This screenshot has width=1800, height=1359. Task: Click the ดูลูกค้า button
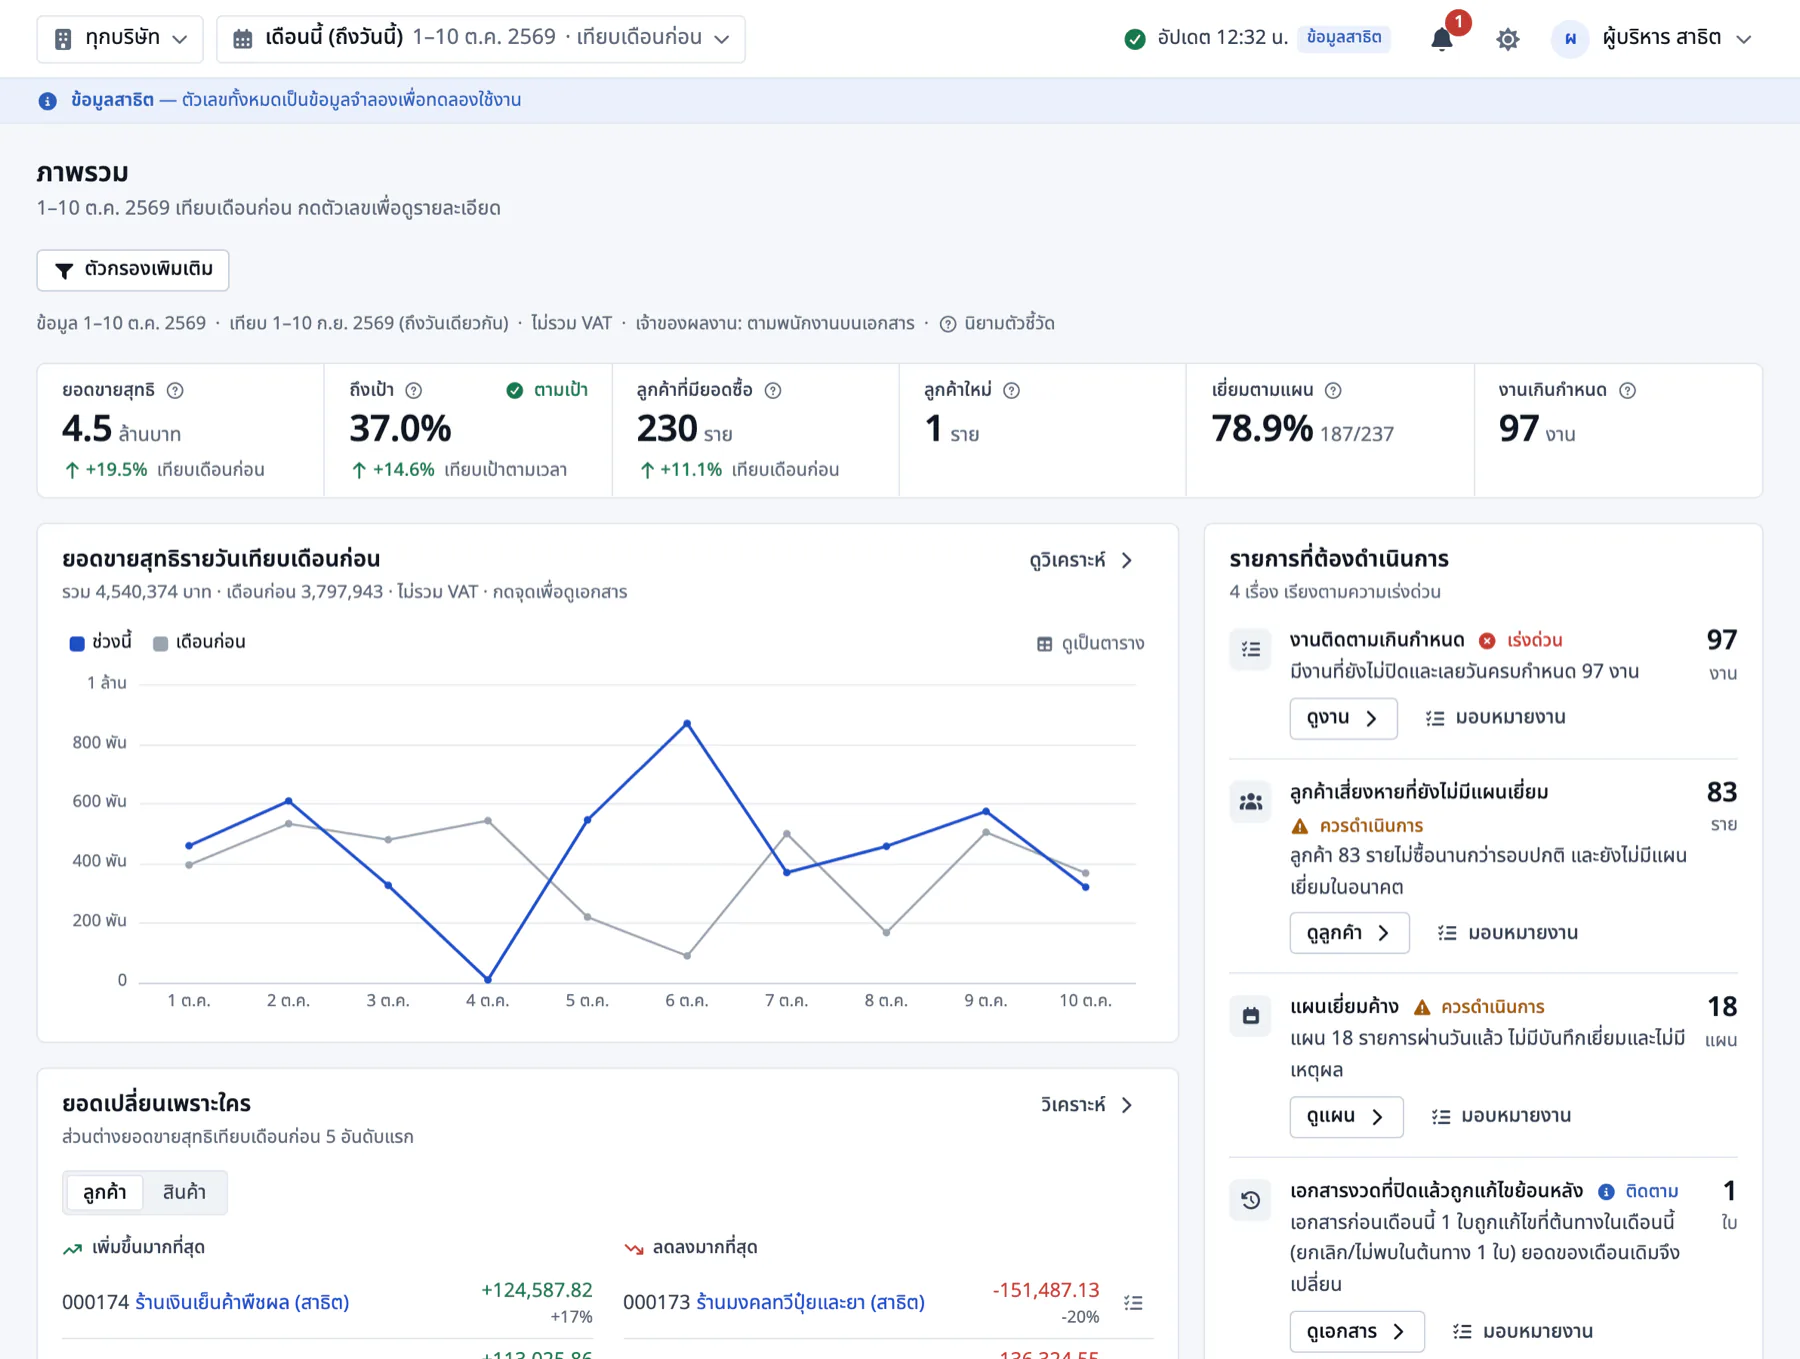pyautogui.click(x=1349, y=933)
